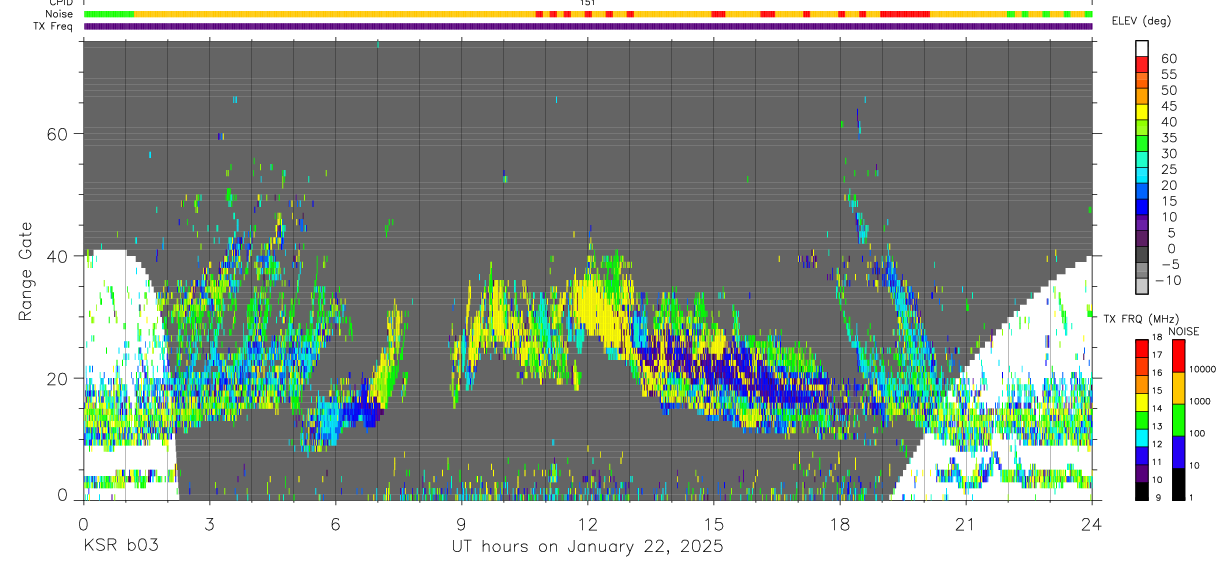Click the 9 hour tick label on time axis
This screenshot has height=567, width=1228.
coord(461,523)
